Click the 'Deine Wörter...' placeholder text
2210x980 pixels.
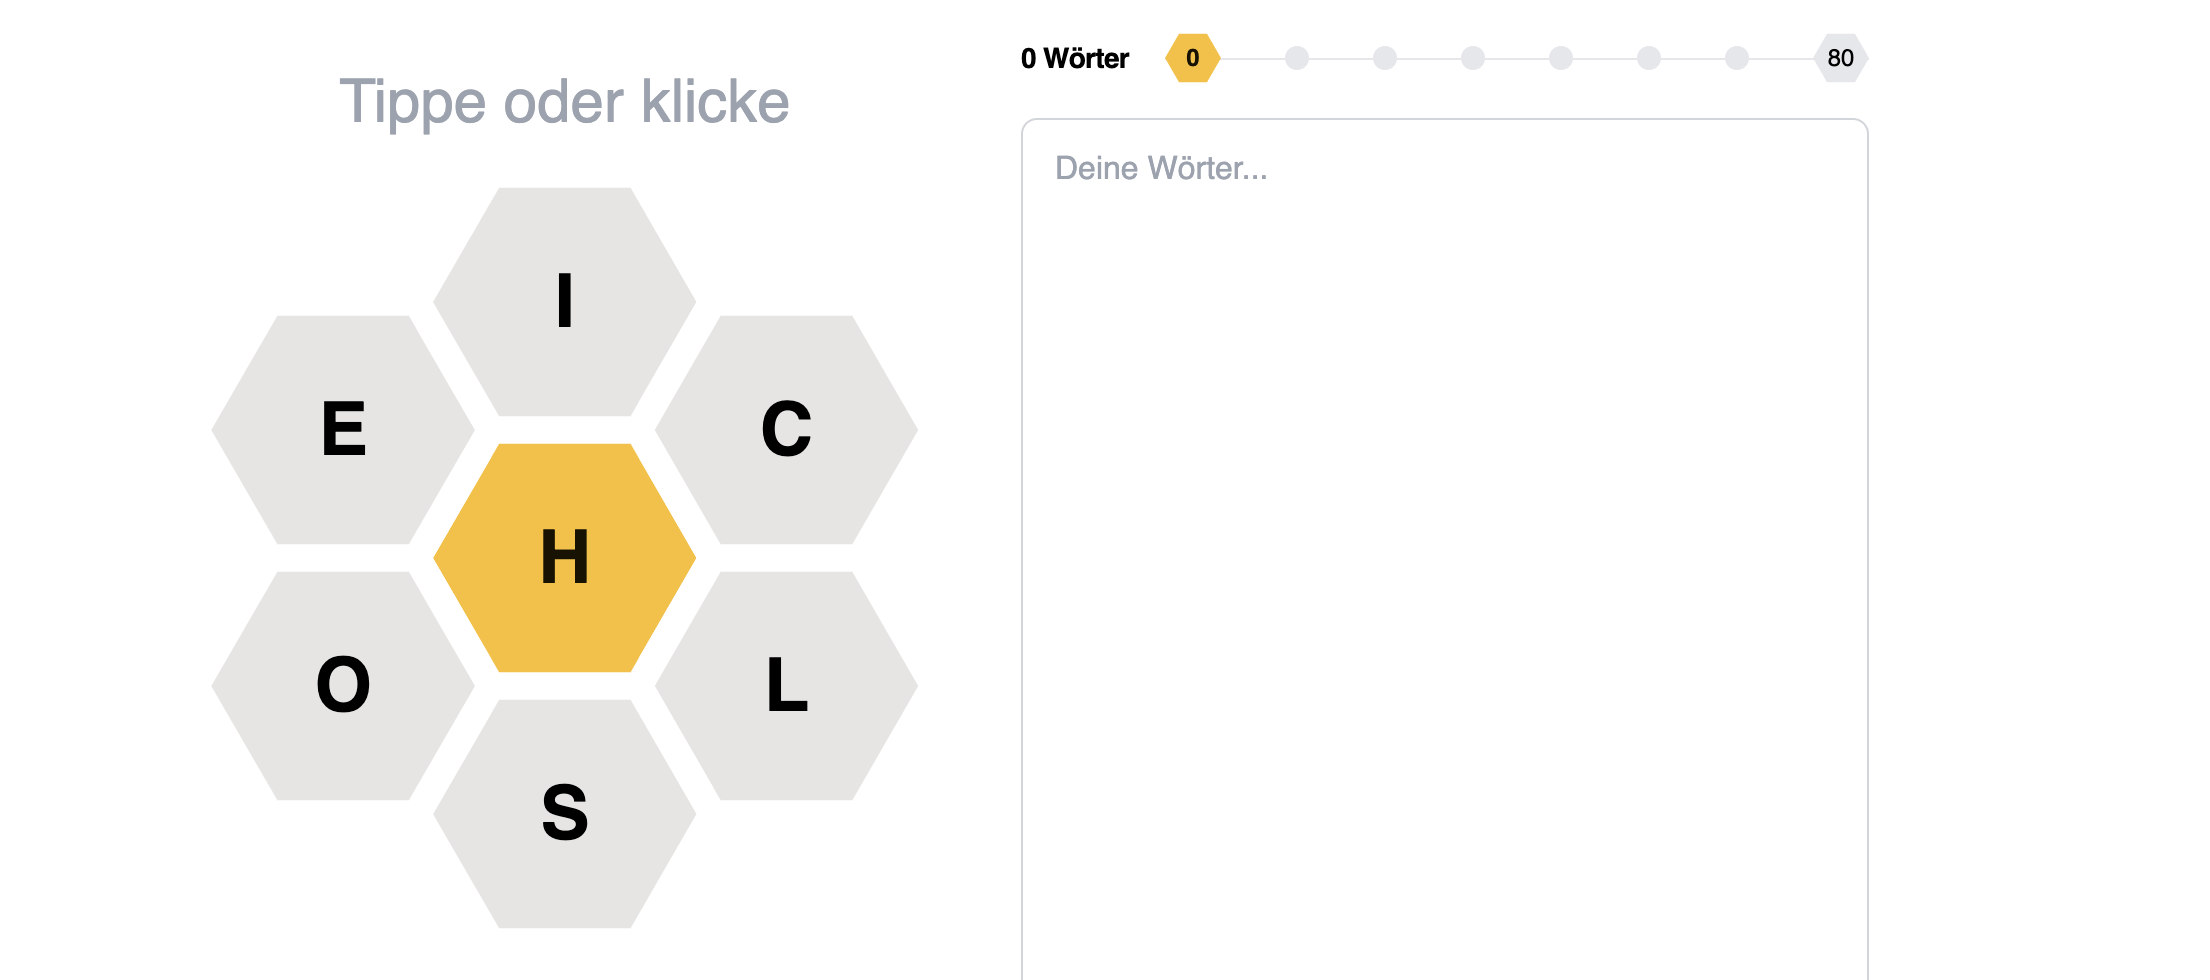pyautogui.click(x=1161, y=168)
